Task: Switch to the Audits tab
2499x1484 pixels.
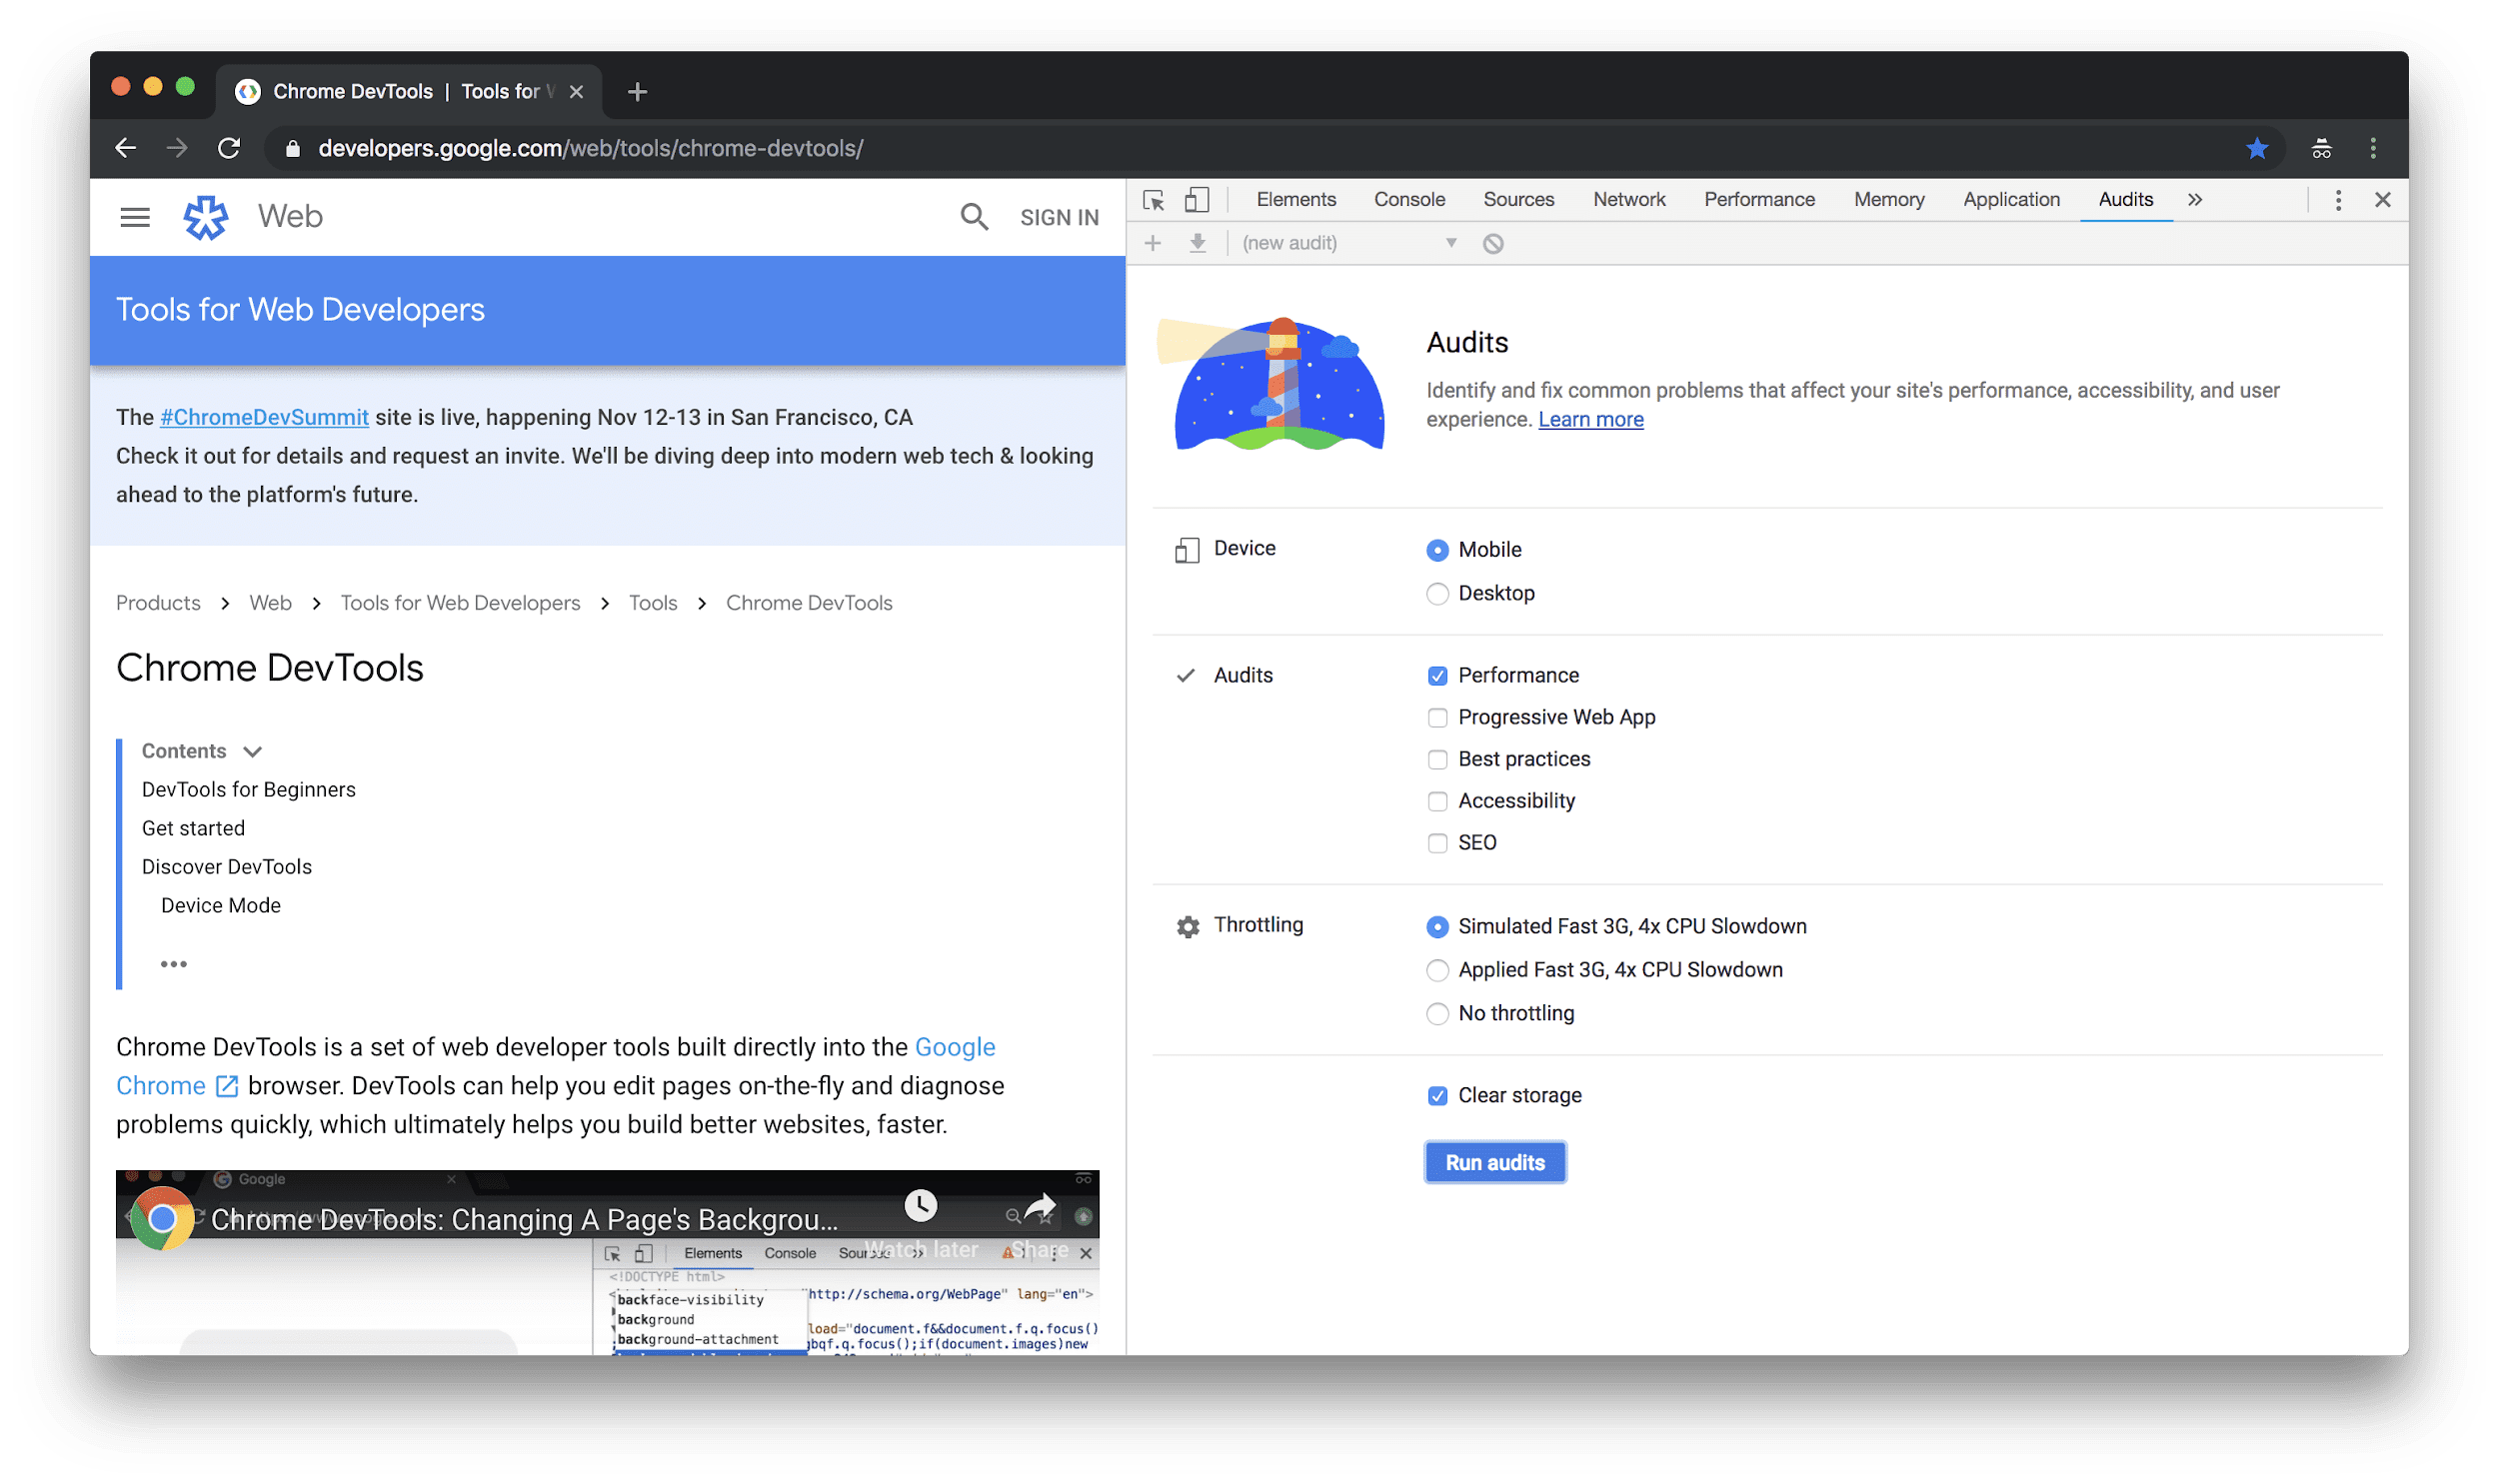Action: click(x=2122, y=198)
